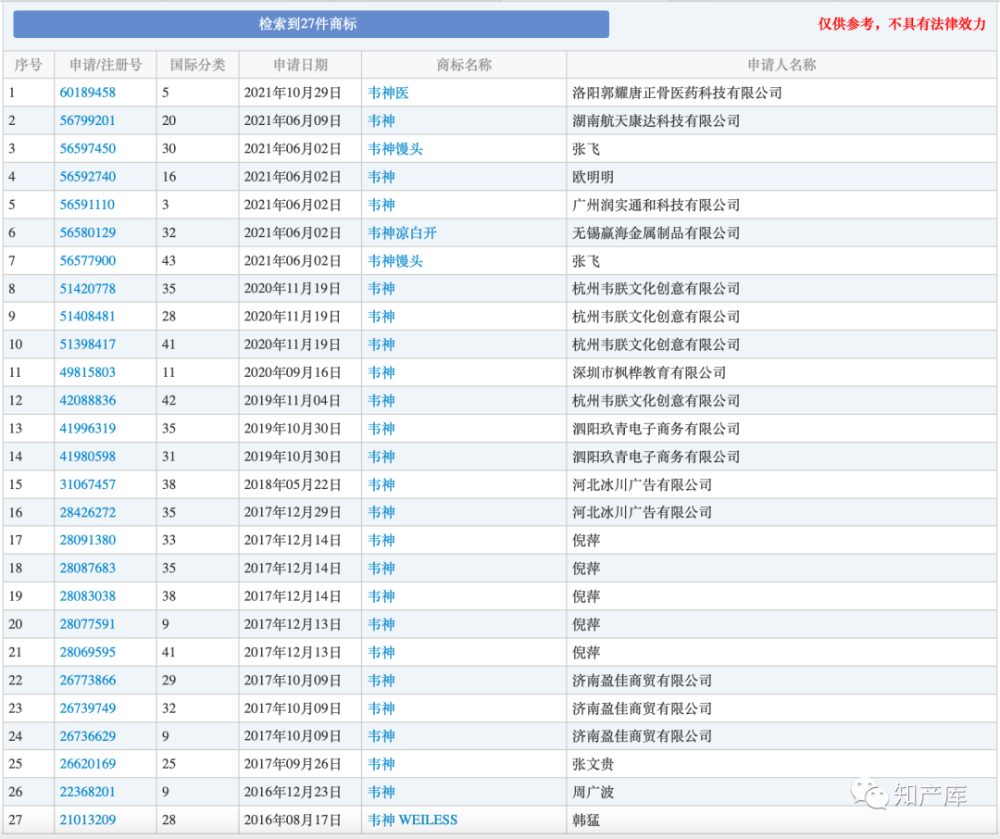This screenshot has height=839, width=1000.
Task: Open application number 49815803
Action: point(87,372)
